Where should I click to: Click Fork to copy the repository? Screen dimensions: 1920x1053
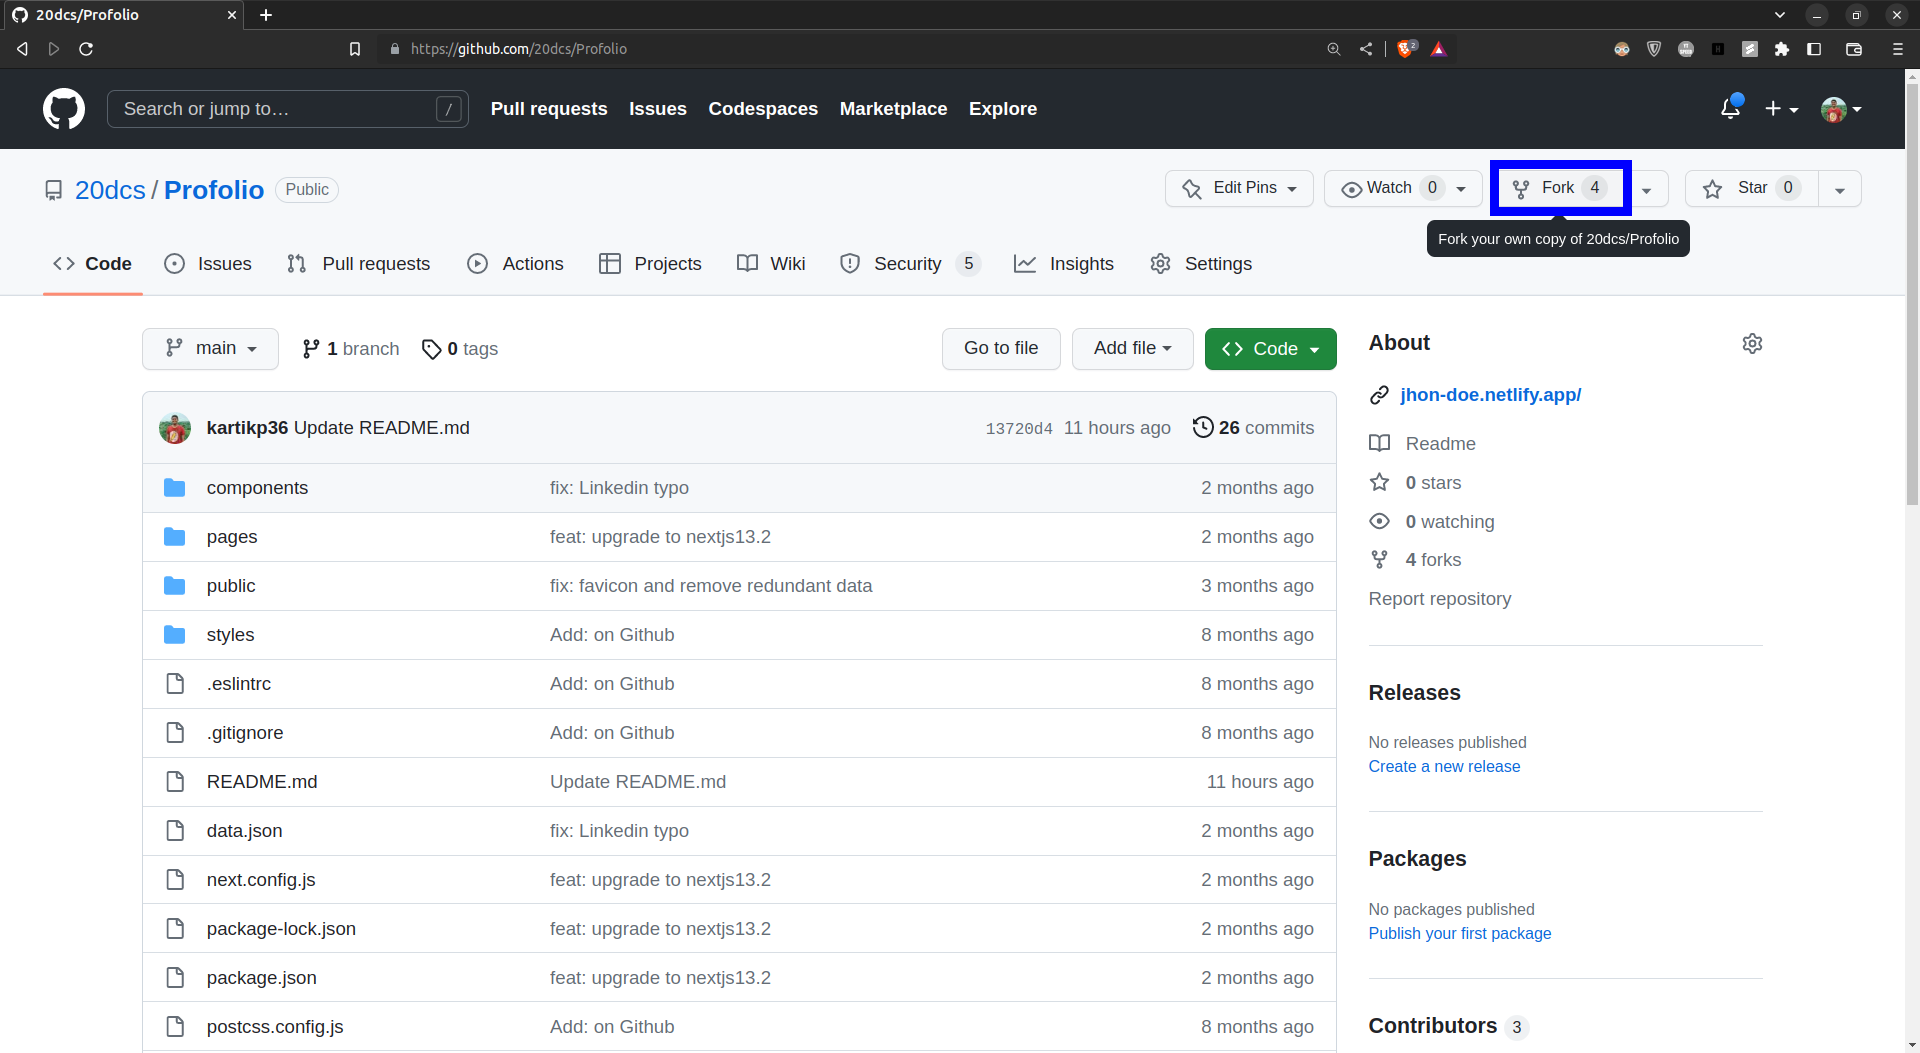tap(1556, 187)
